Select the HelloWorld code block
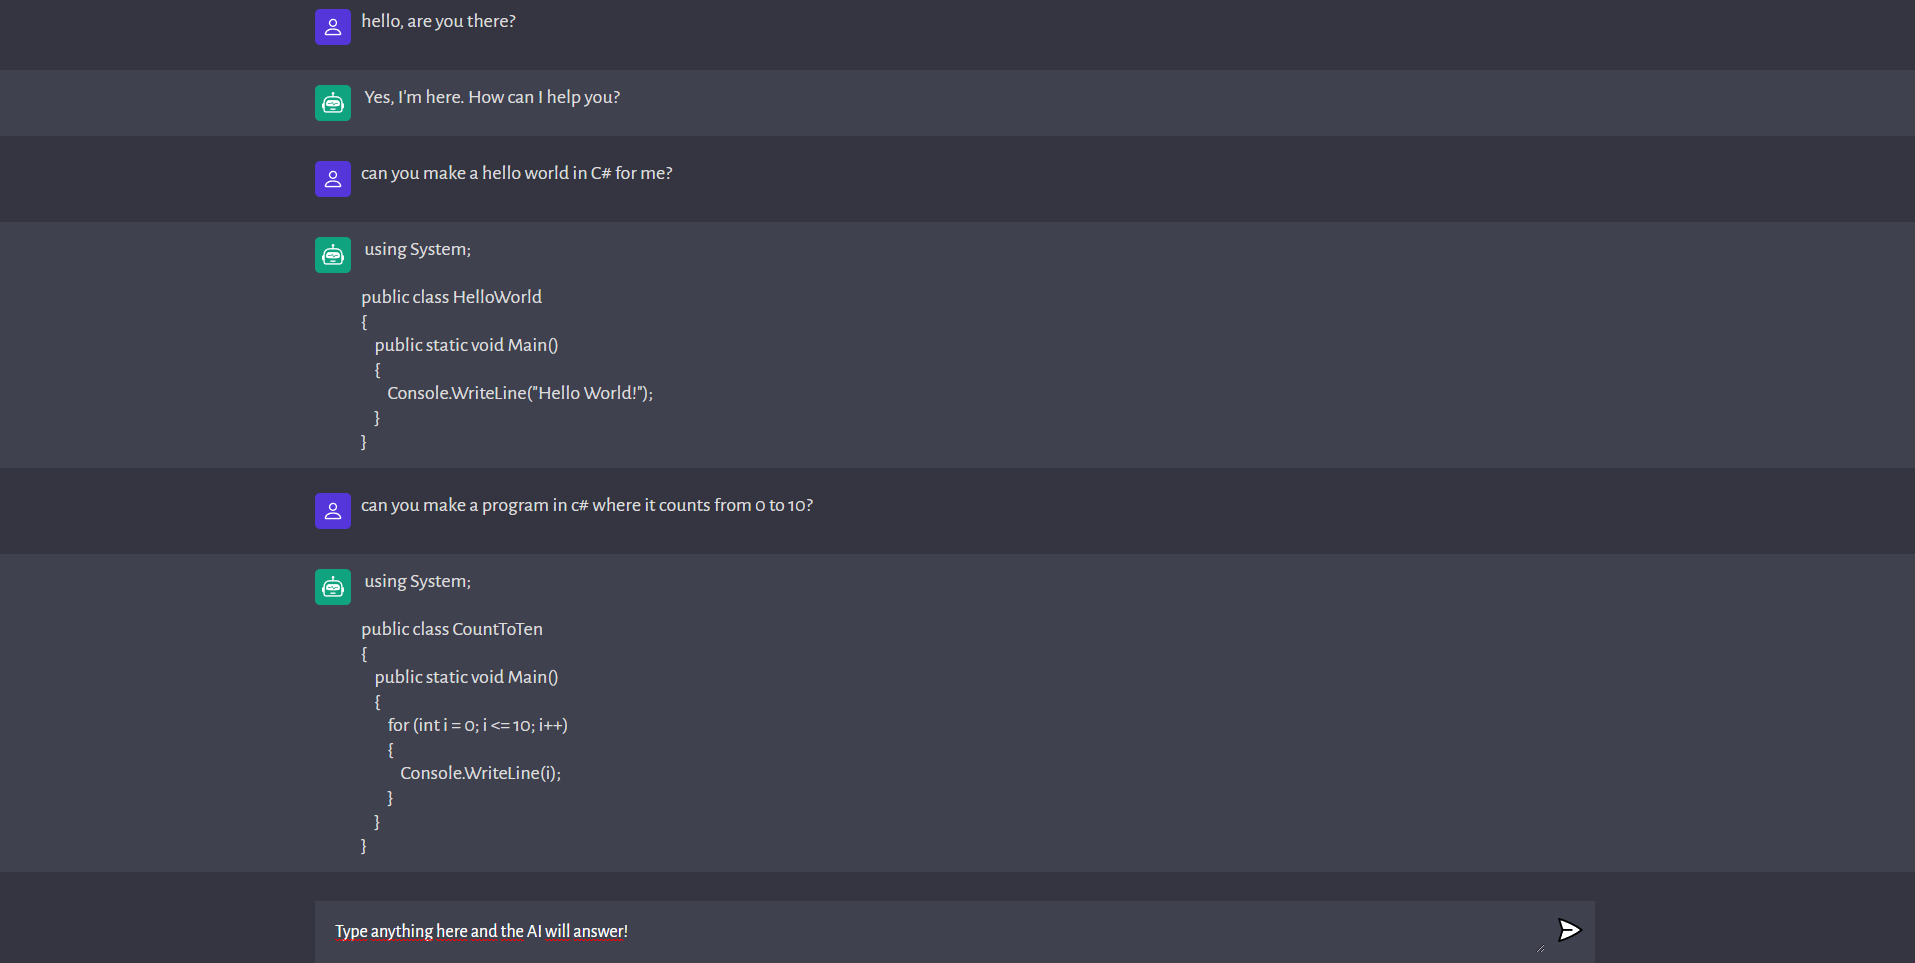The height and width of the screenshot is (963, 1915). (500, 345)
